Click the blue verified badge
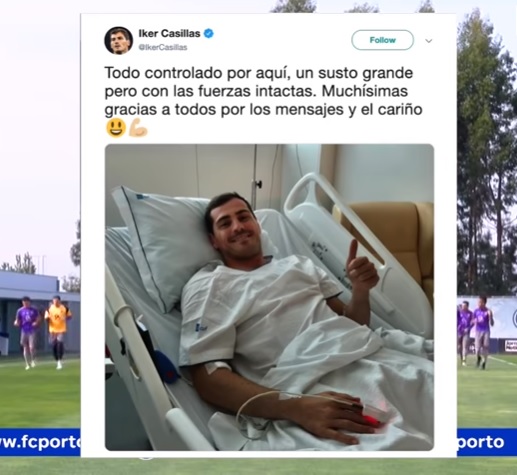This screenshot has height=475, width=517. [209, 33]
